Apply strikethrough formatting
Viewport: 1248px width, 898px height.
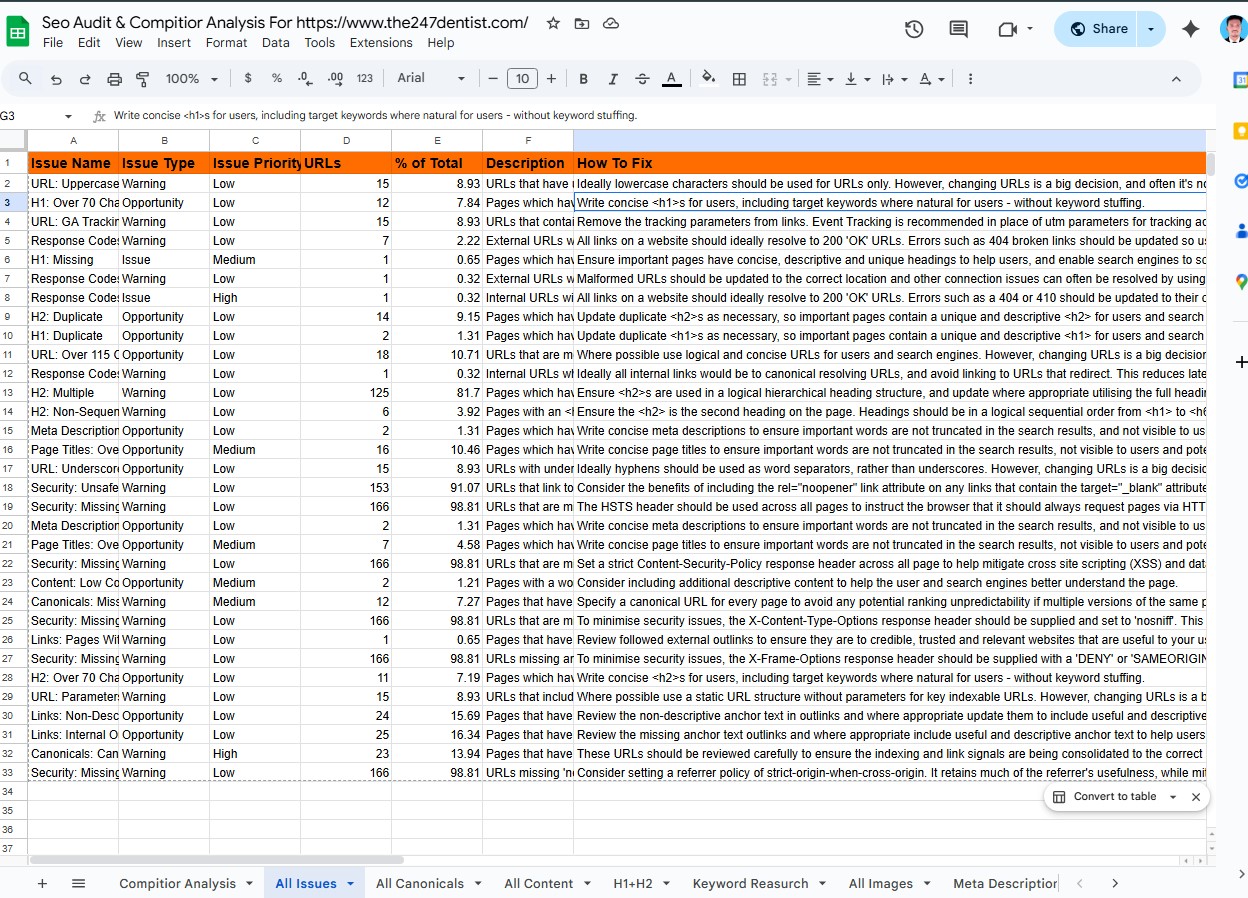point(640,78)
